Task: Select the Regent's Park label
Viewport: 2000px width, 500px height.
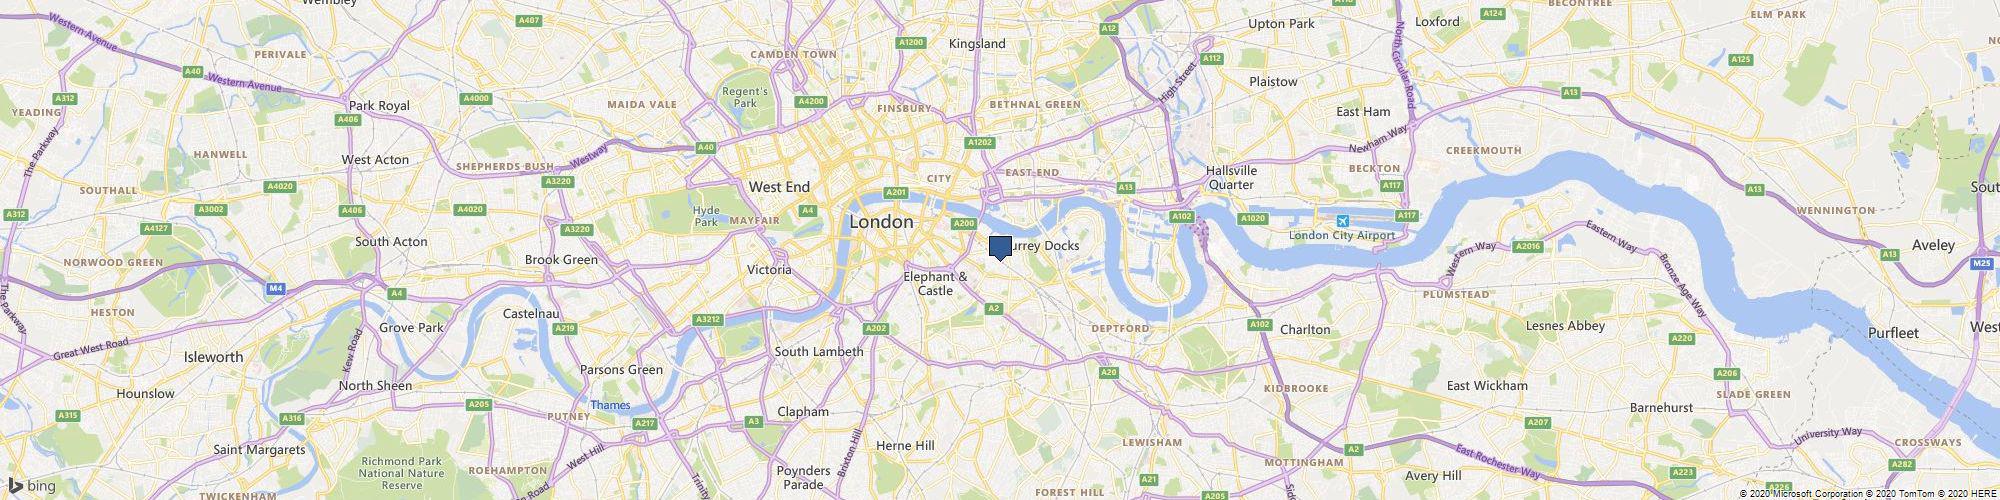Action: click(744, 97)
